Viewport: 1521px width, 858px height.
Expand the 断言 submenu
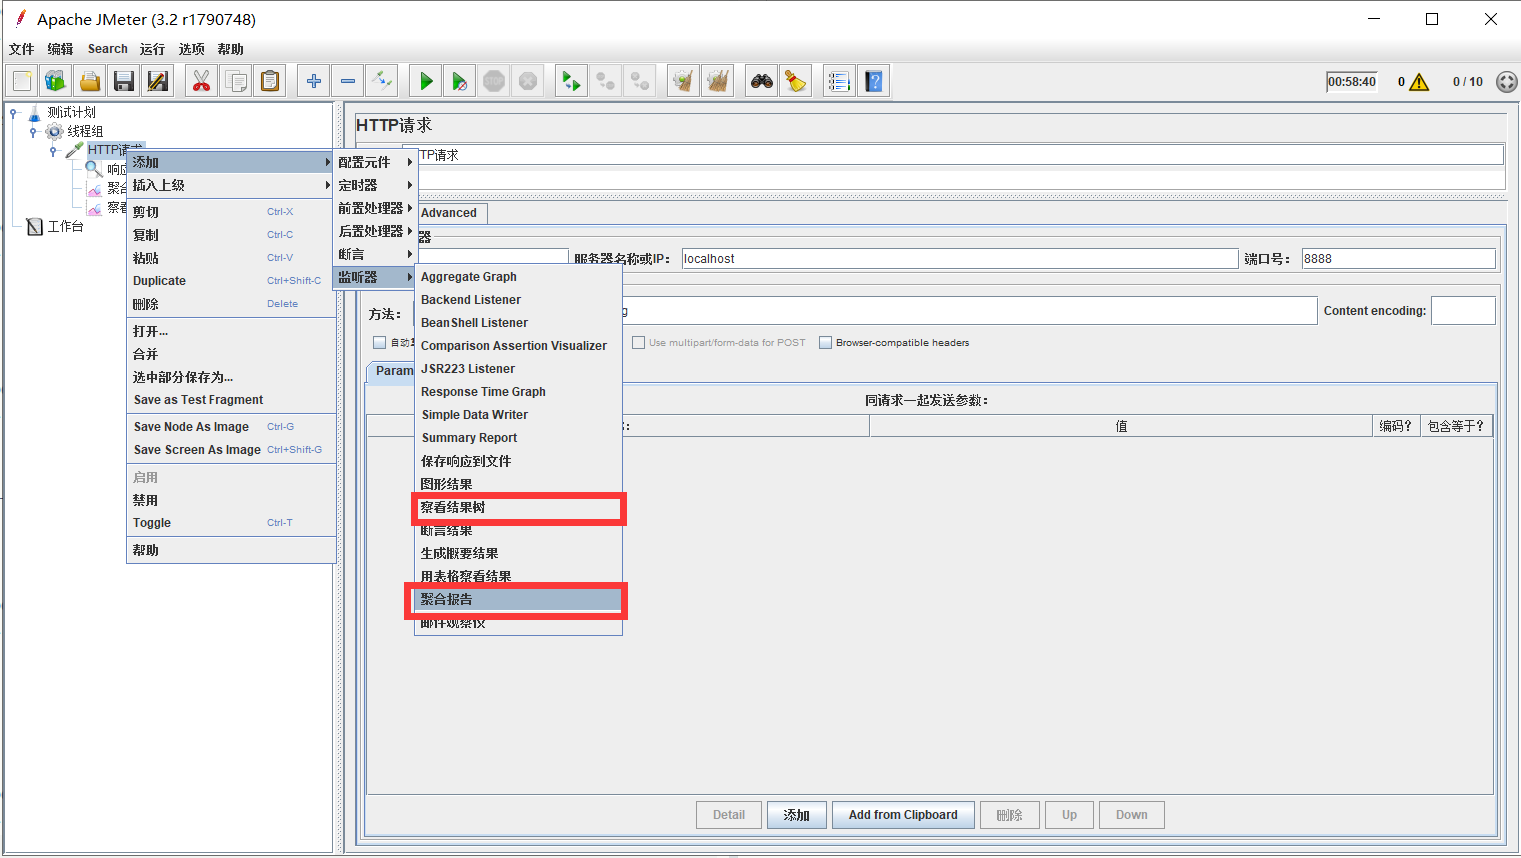tap(375, 254)
